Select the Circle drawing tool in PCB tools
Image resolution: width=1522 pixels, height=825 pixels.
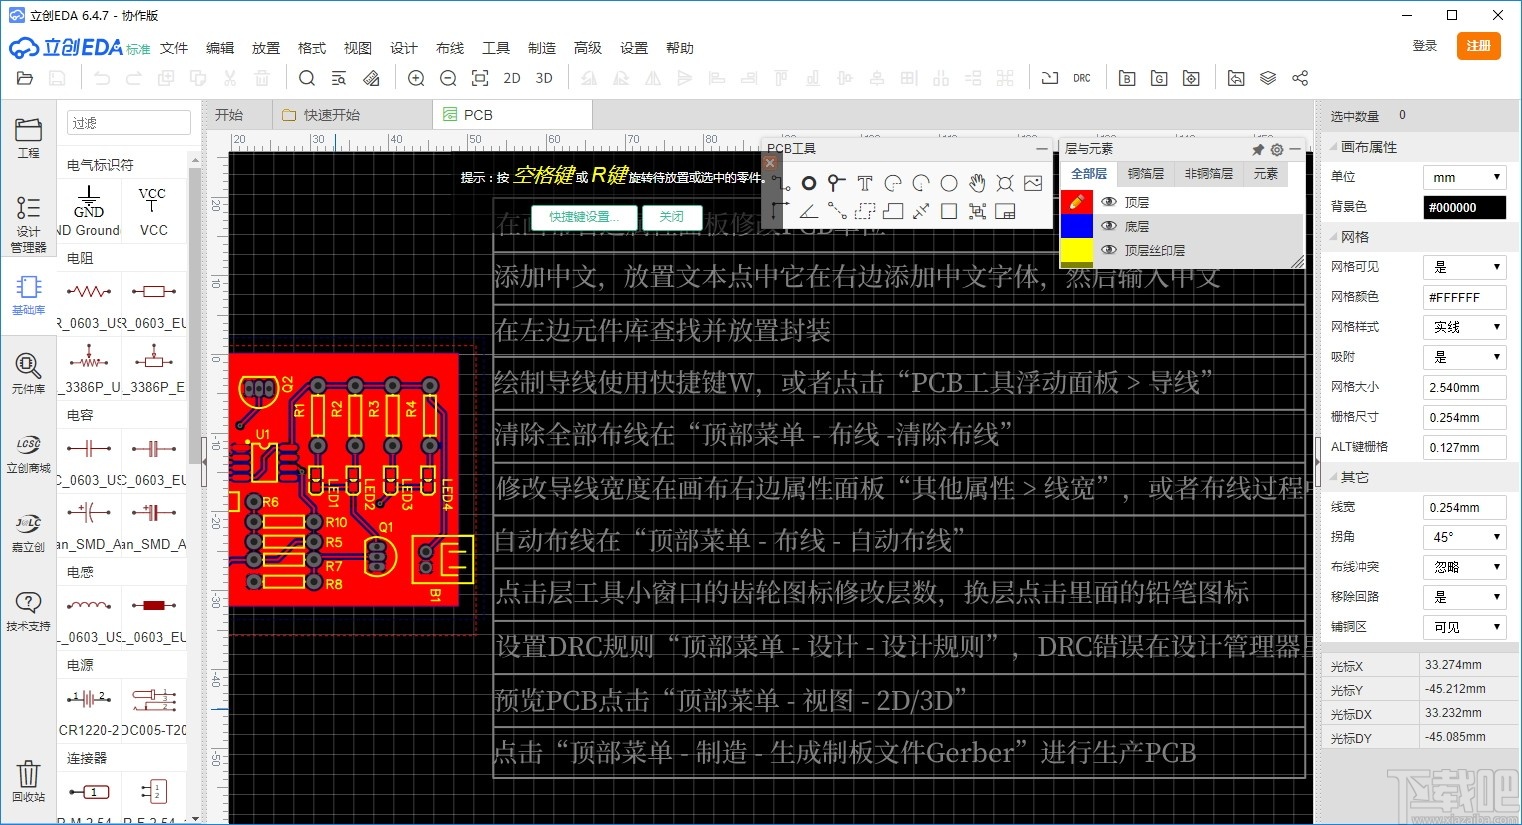coord(949,183)
